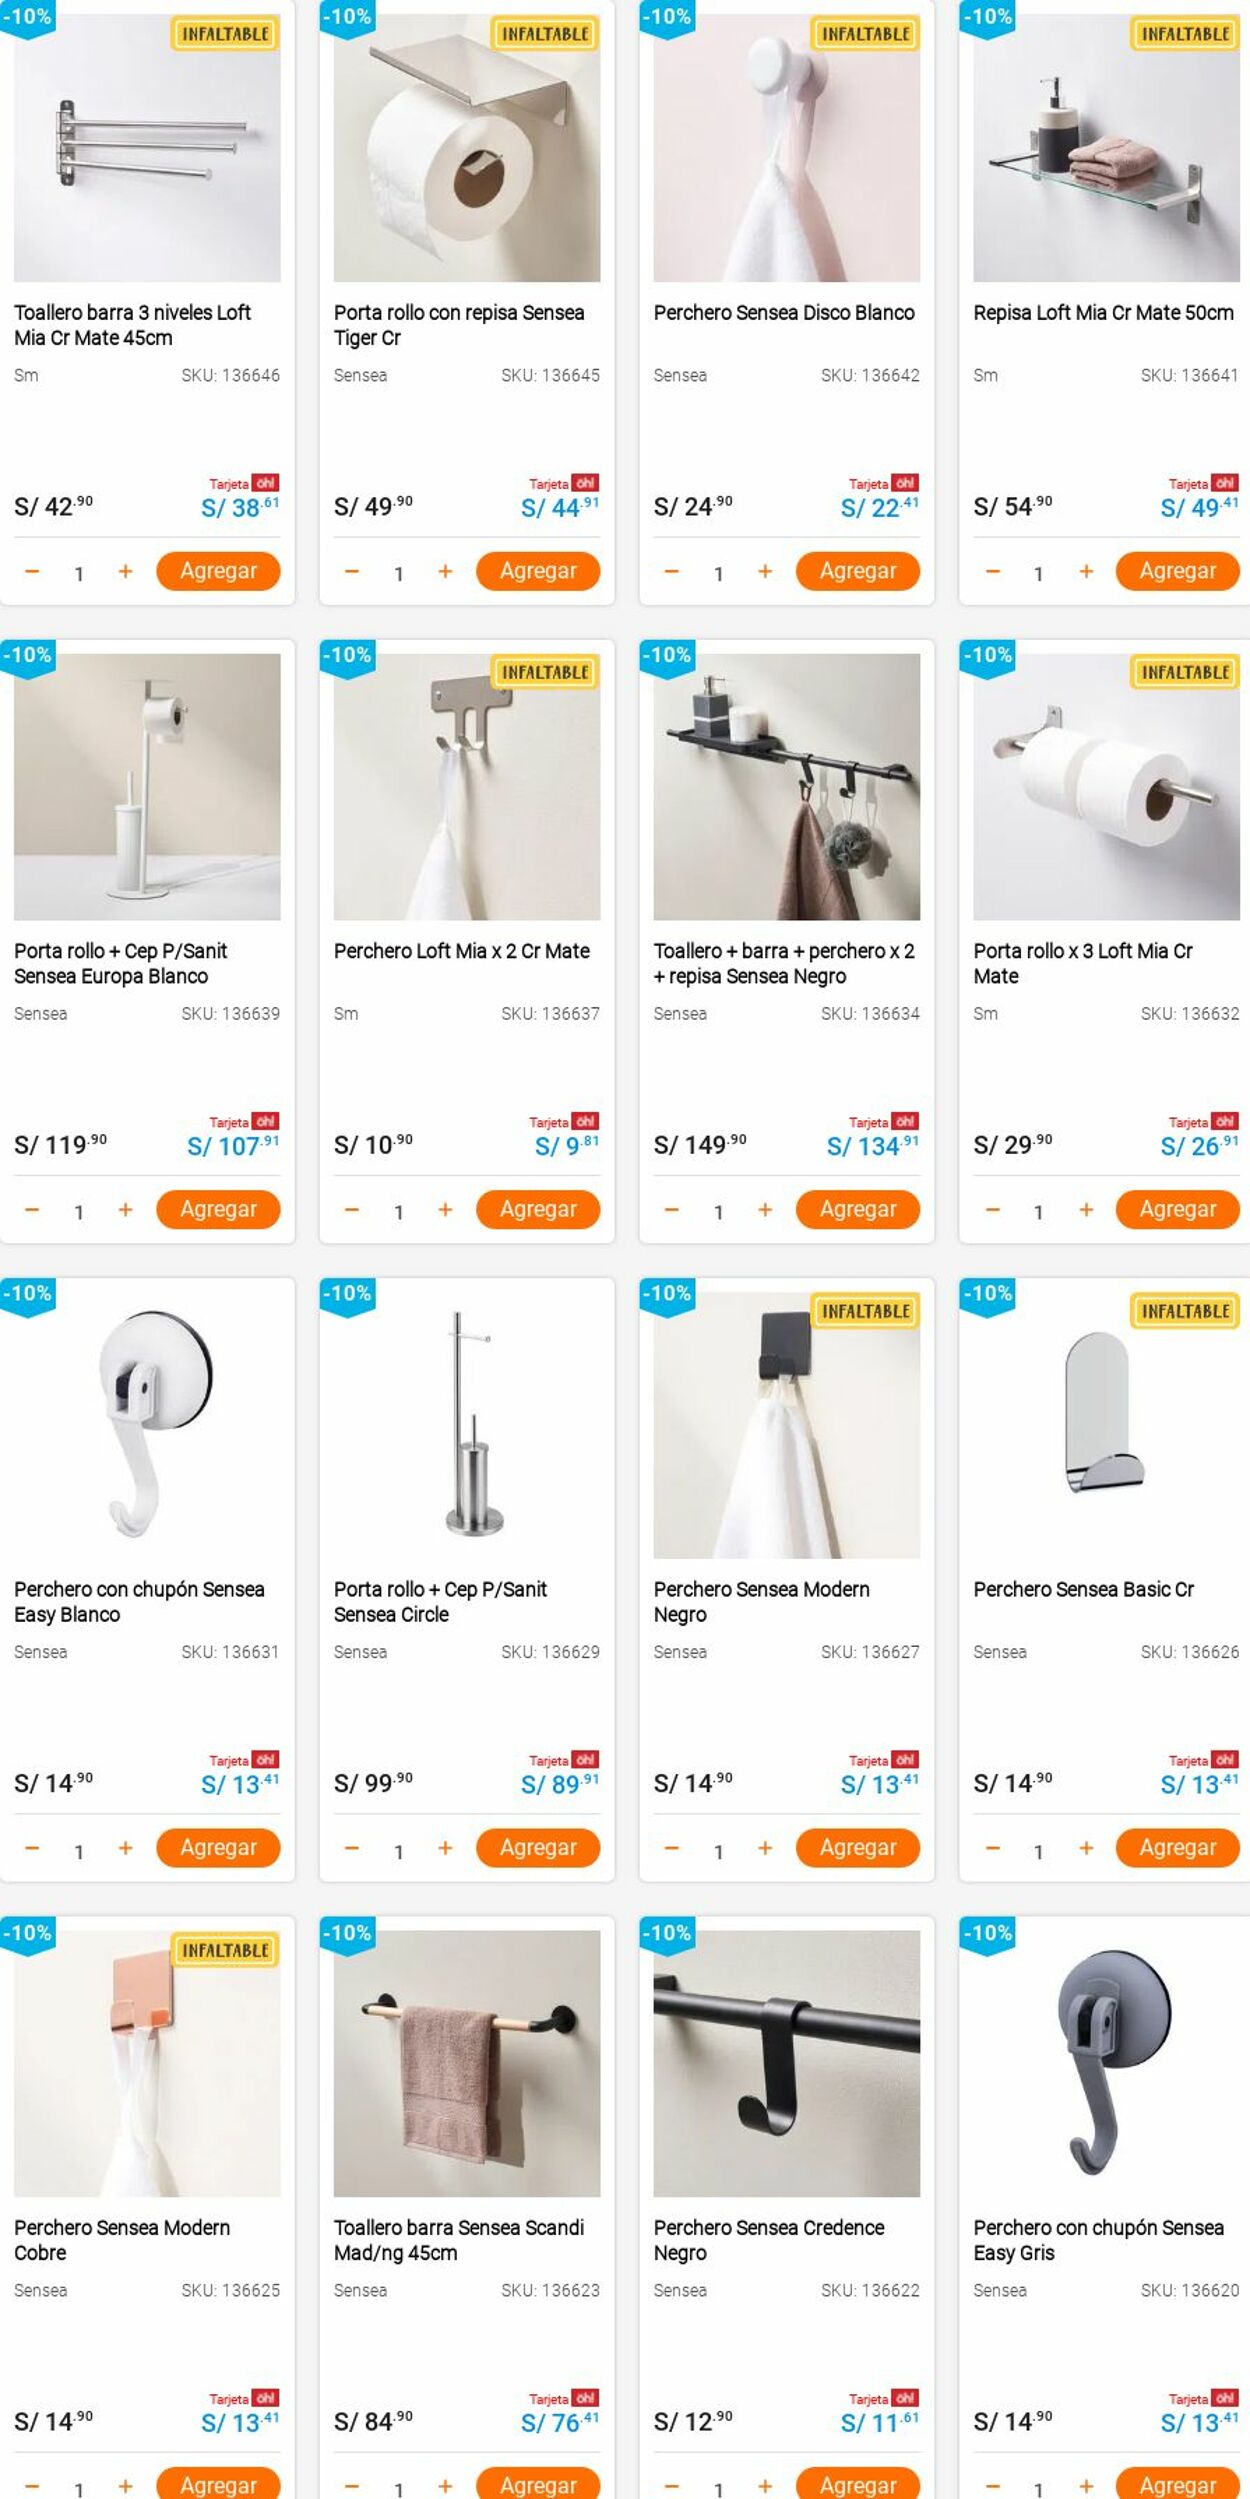Add Porta rollo Sensea Circle to cart
The image size is (1250, 2499).
click(x=538, y=1848)
